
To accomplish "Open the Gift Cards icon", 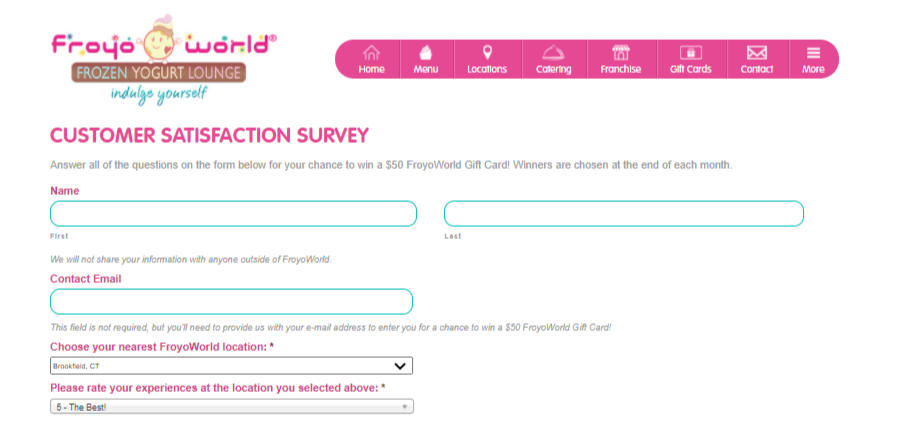I will [x=690, y=53].
